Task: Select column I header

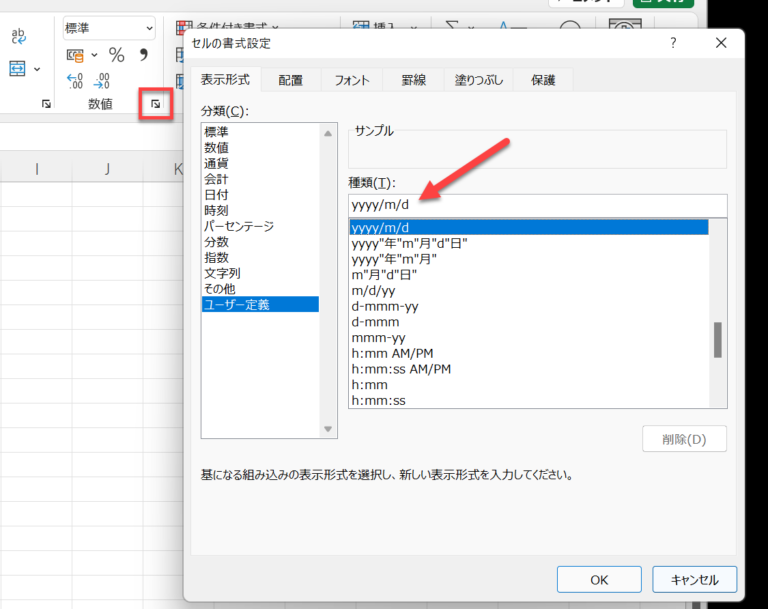Action: (x=37, y=169)
